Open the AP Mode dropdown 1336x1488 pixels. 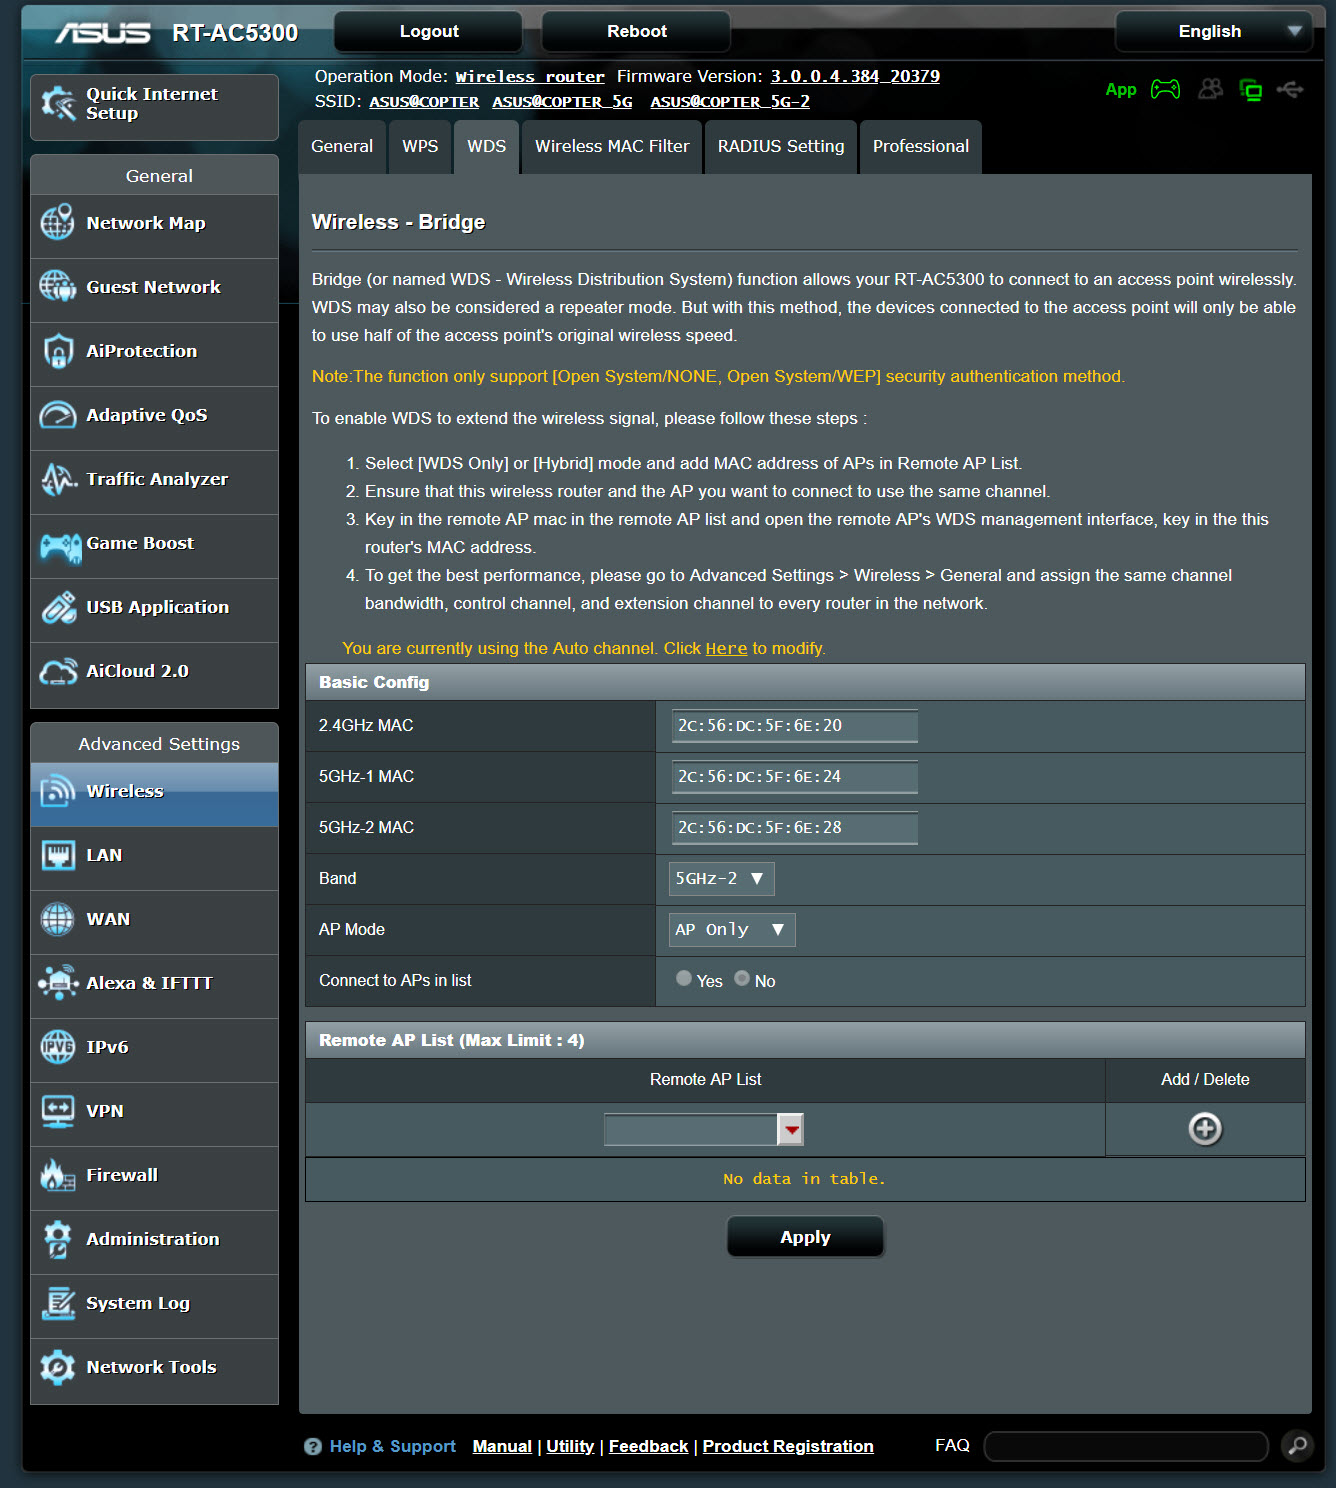[x=732, y=930]
